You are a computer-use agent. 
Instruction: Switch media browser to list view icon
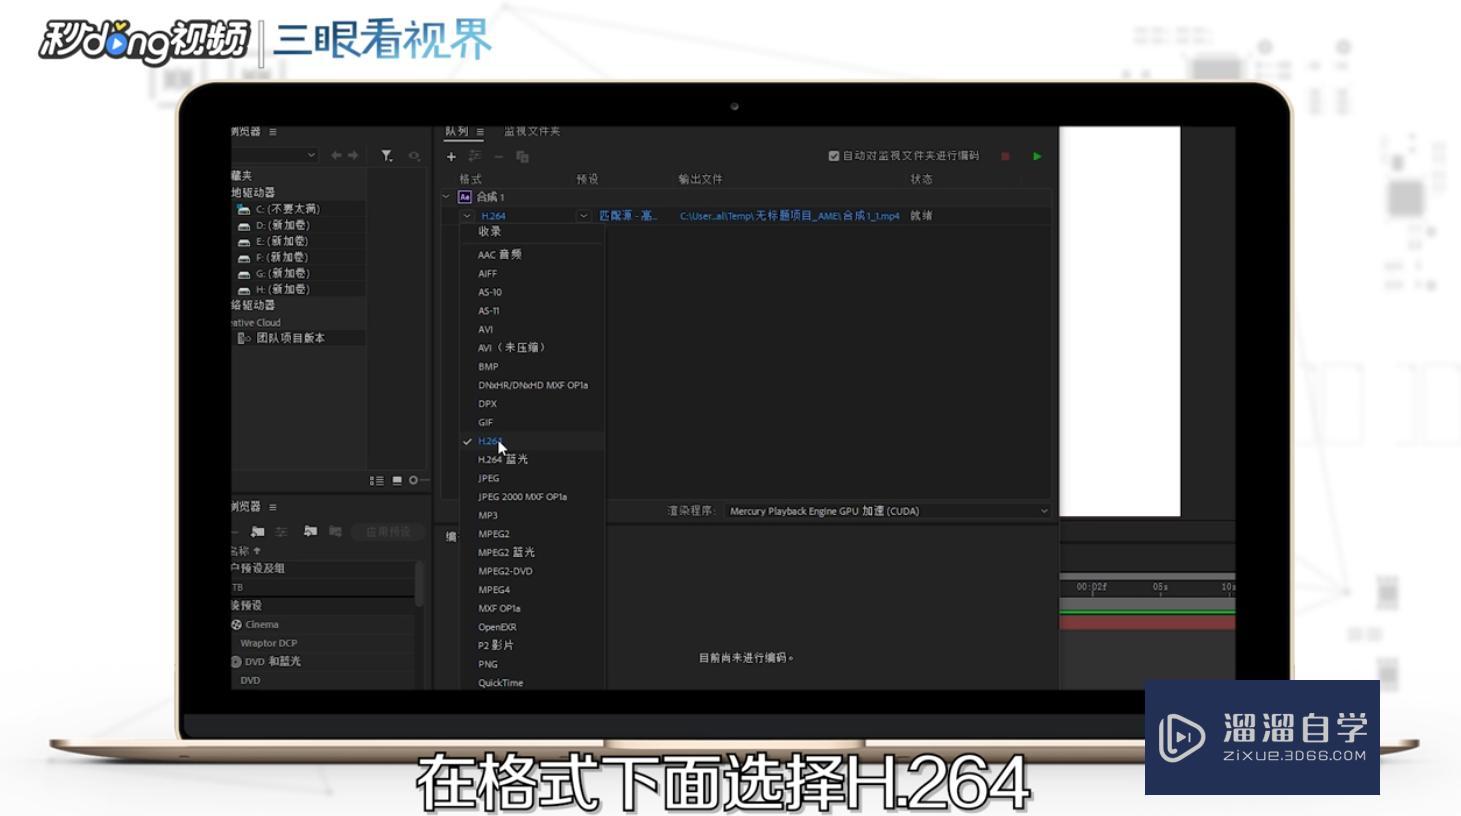tap(377, 481)
